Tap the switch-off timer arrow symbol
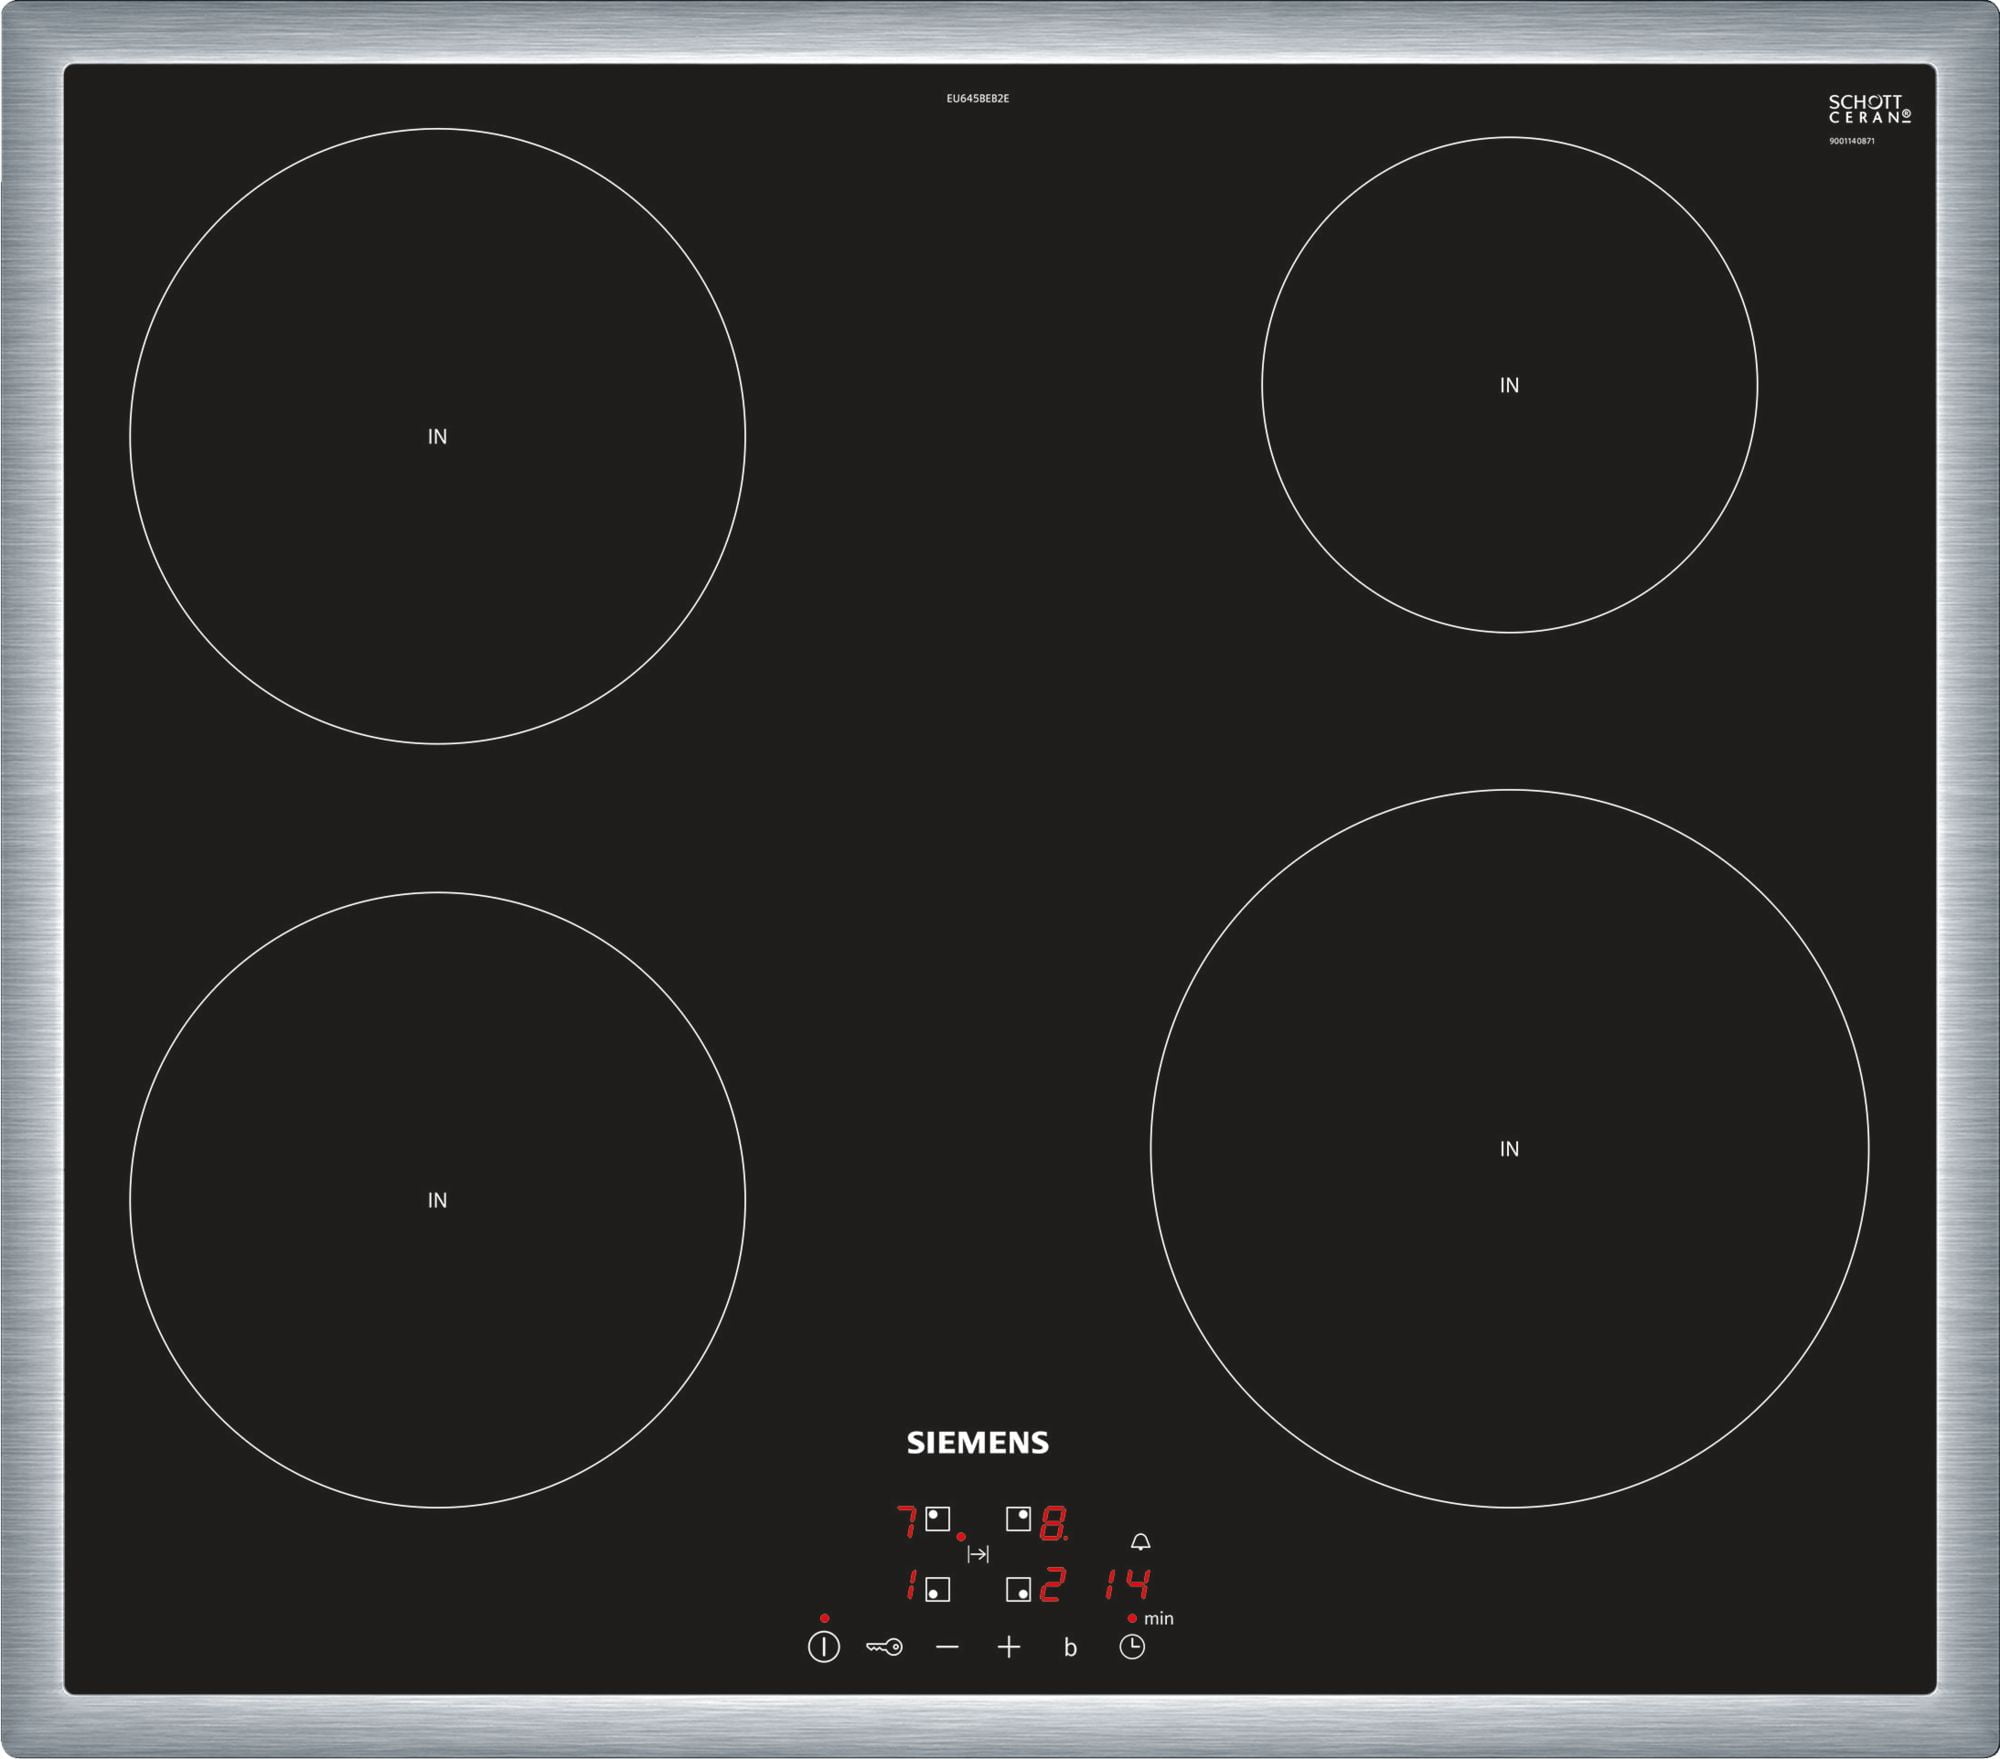 [978, 1554]
